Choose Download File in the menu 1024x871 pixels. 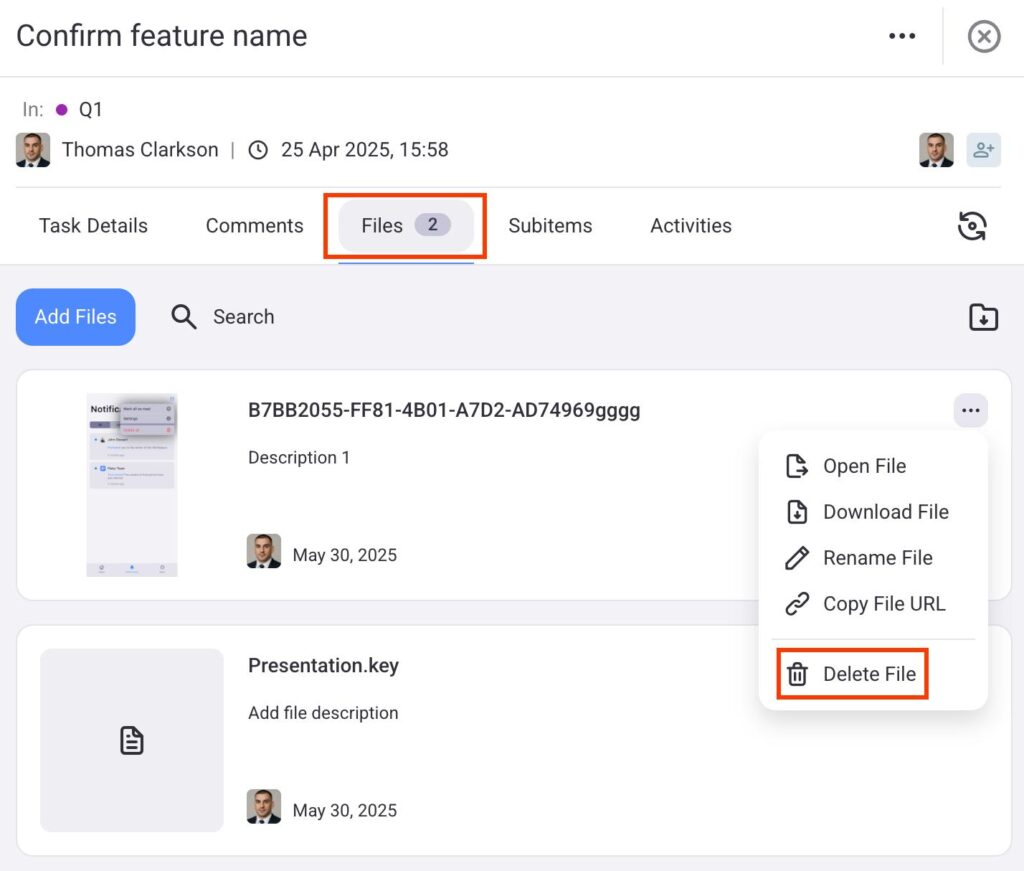[x=885, y=512]
